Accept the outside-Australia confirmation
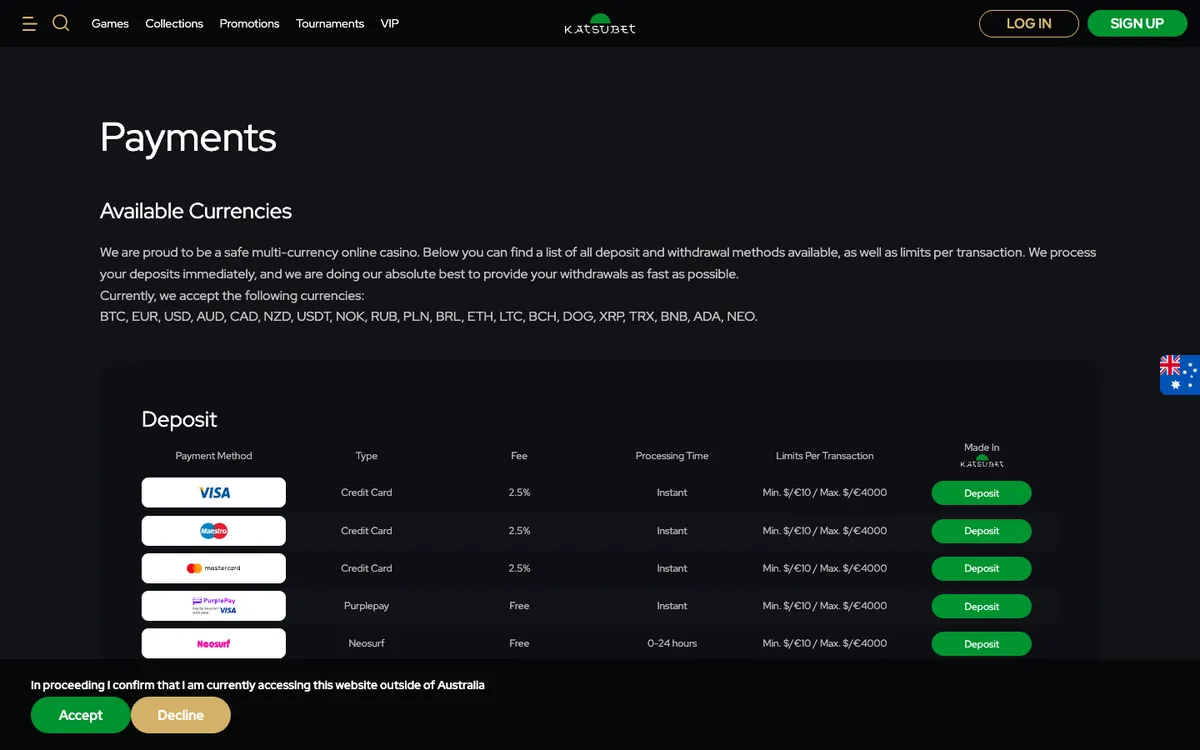Screen dimensions: 1200x750 point(81,715)
